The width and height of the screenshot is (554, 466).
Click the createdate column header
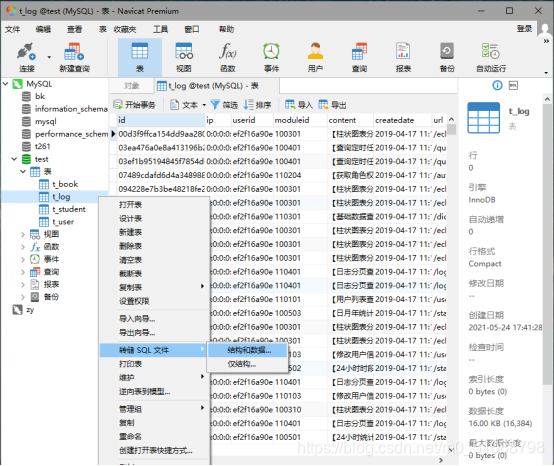[x=402, y=120]
